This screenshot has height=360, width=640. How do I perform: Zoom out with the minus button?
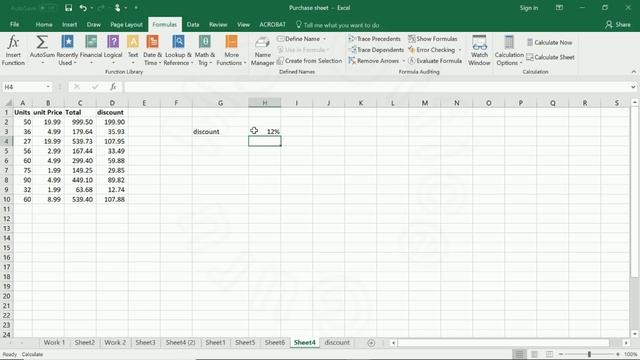(x=561, y=354)
